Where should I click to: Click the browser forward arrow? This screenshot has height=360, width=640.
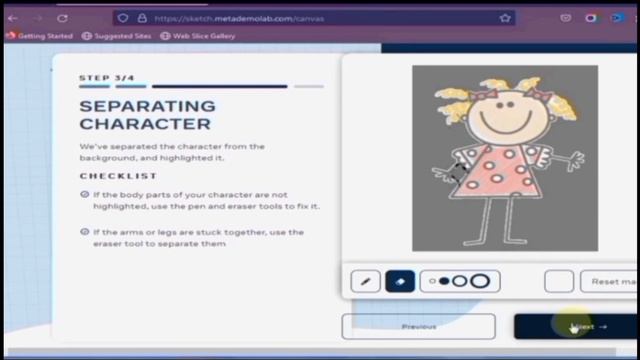pos(37,18)
